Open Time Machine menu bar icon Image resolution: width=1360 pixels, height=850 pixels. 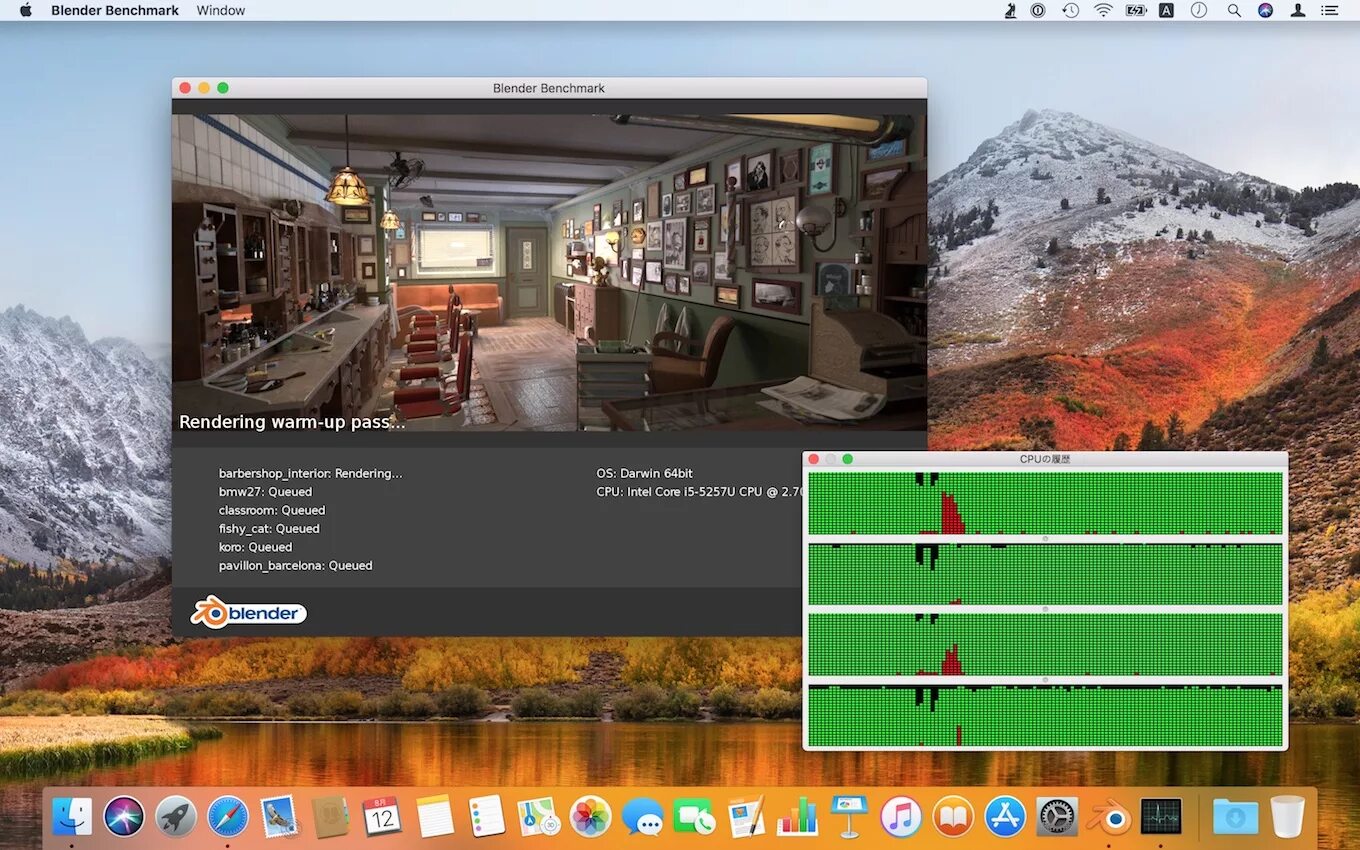[1071, 10]
